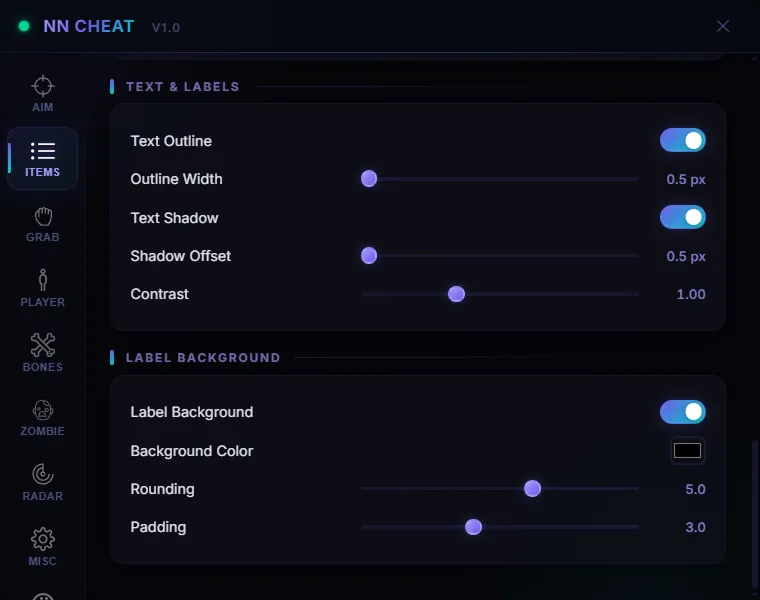Click the Shadow Offset slider knob
The height and width of the screenshot is (600, 760).
pyautogui.click(x=369, y=255)
